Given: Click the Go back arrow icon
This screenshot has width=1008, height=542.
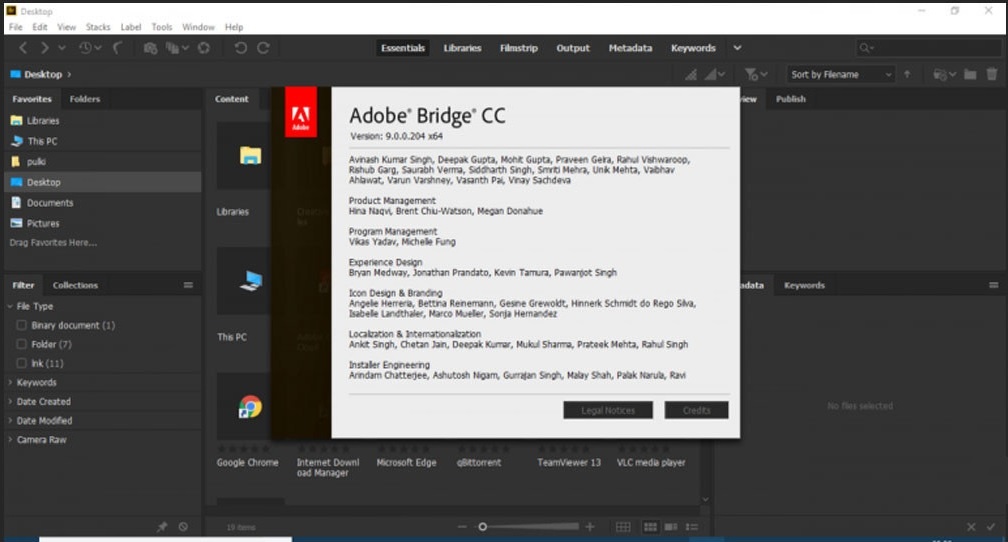Looking at the screenshot, I should click(23, 48).
